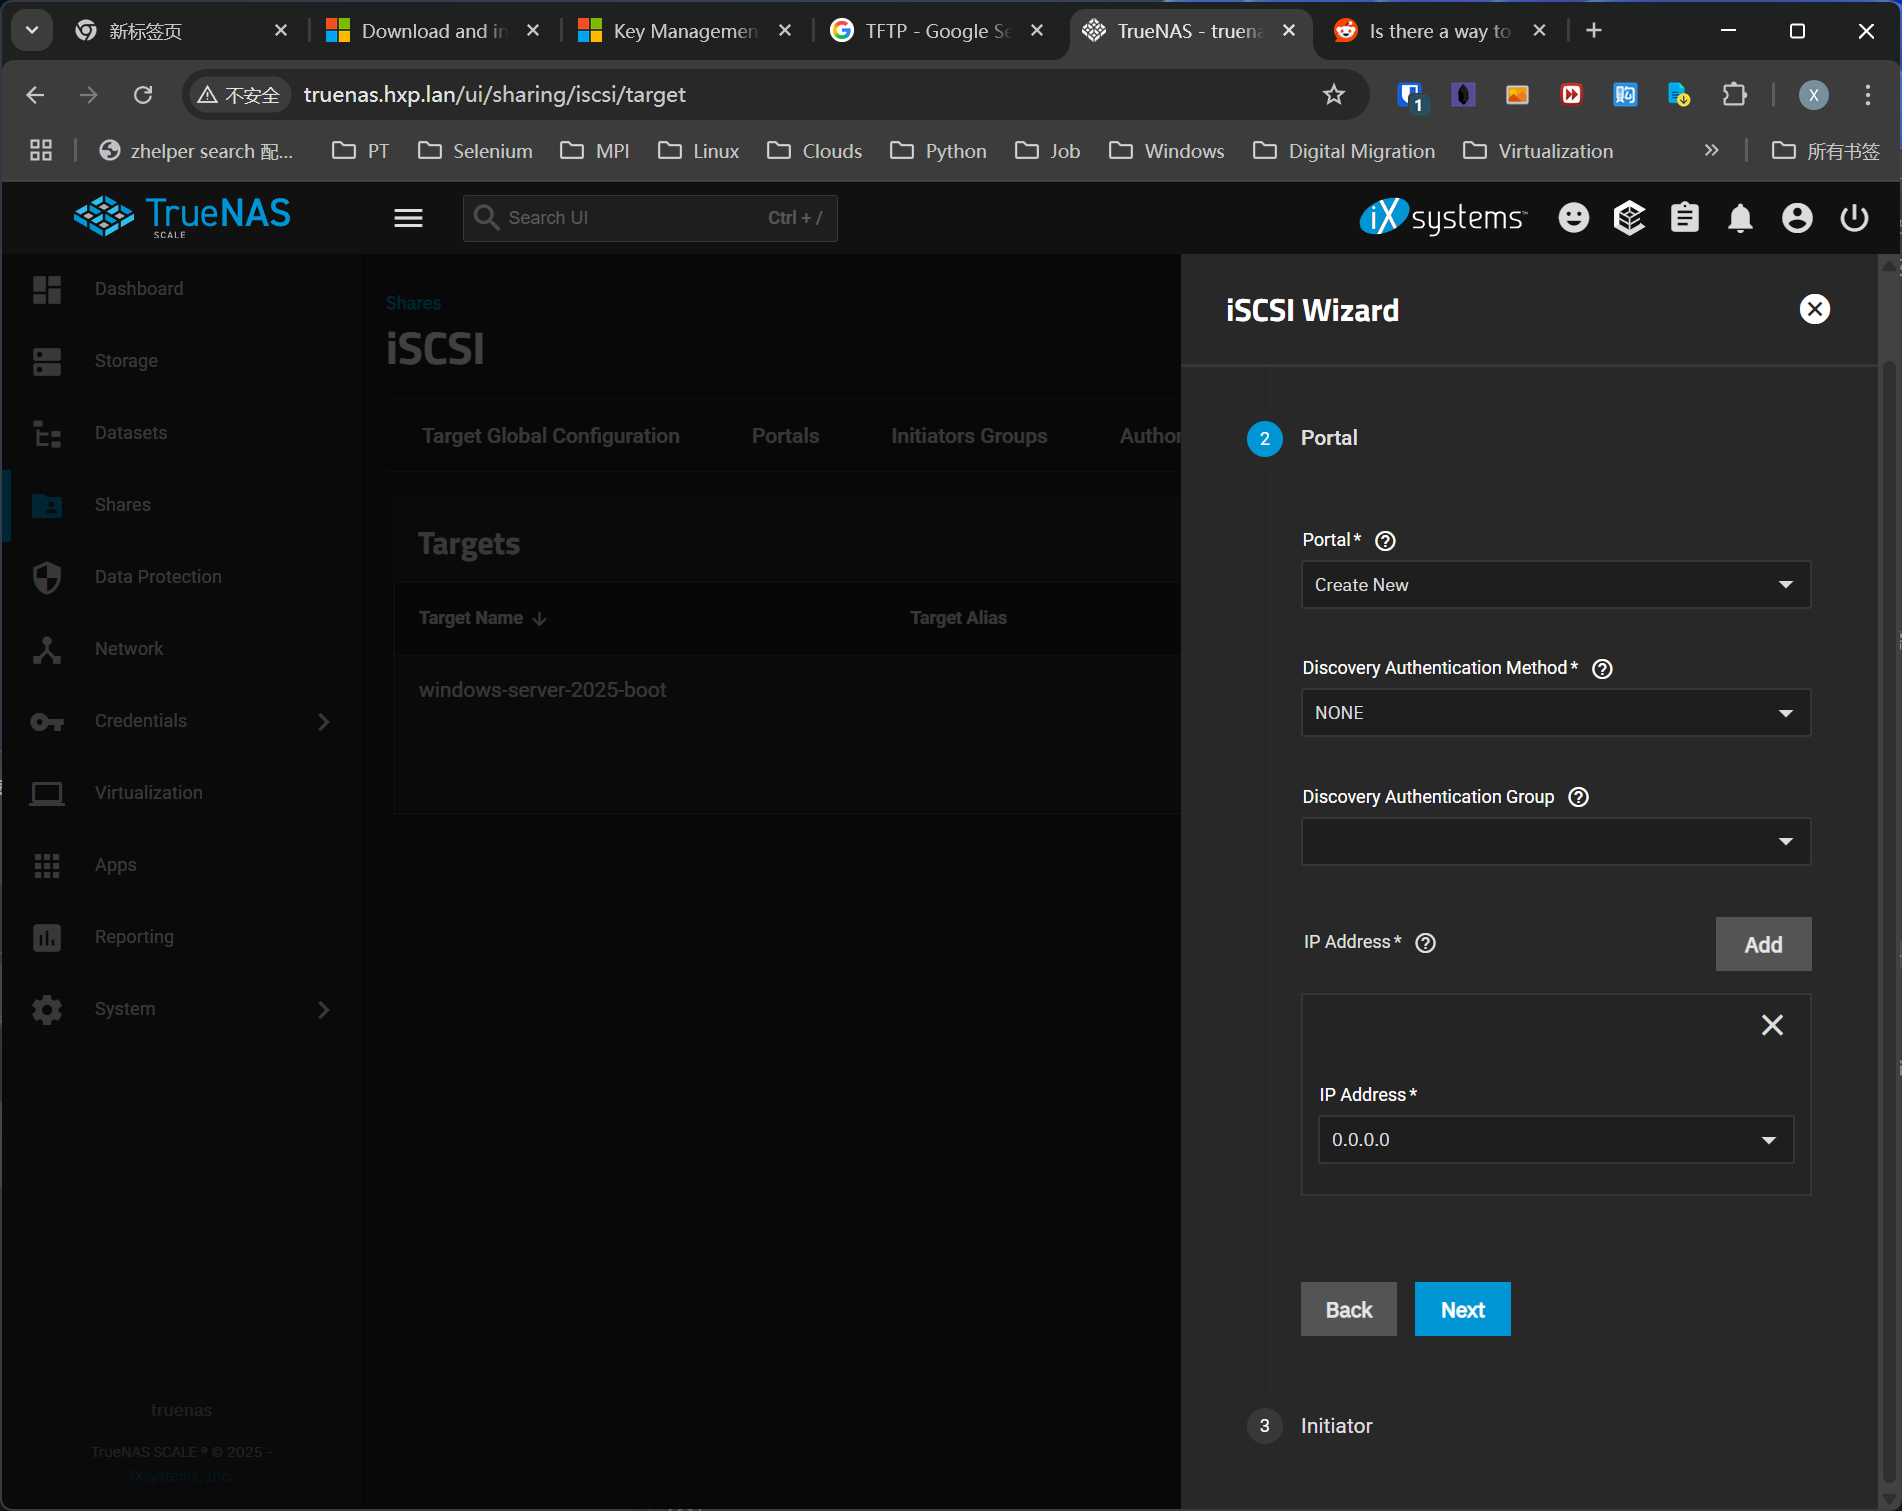Expand Discovery Authentication Method dropdown
This screenshot has width=1902, height=1511.
click(1555, 713)
